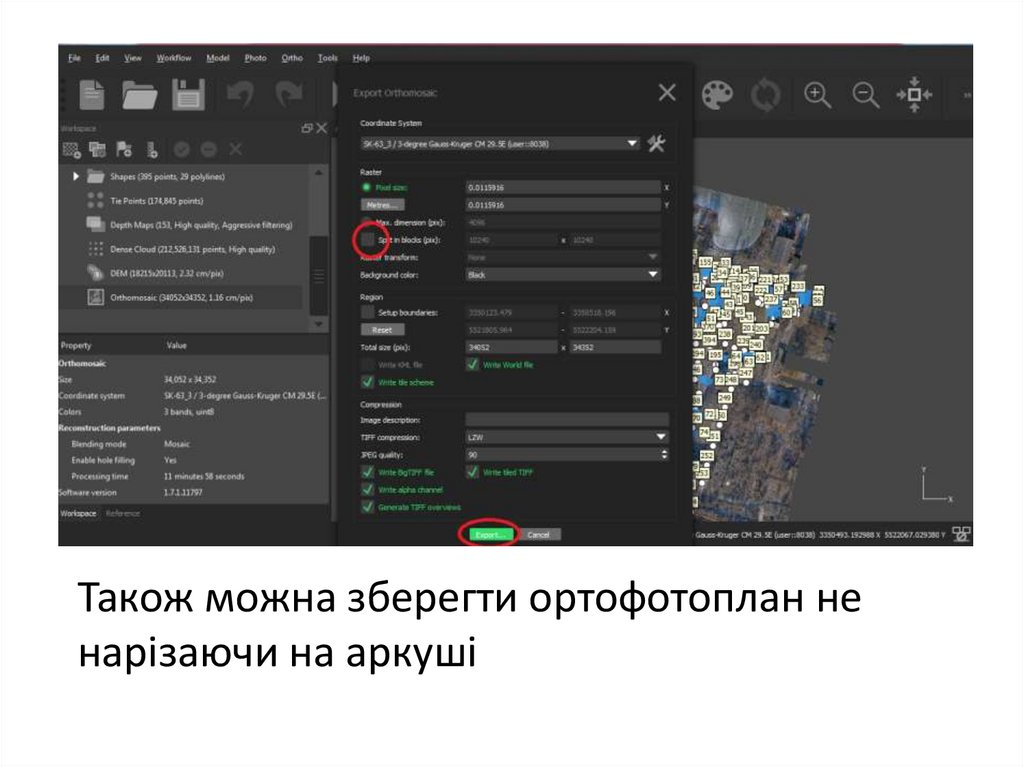Select Dense Cloud item in workspace
Image resolution: width=1024 pixels, height=767 pixels.
(x=193, y=249)
